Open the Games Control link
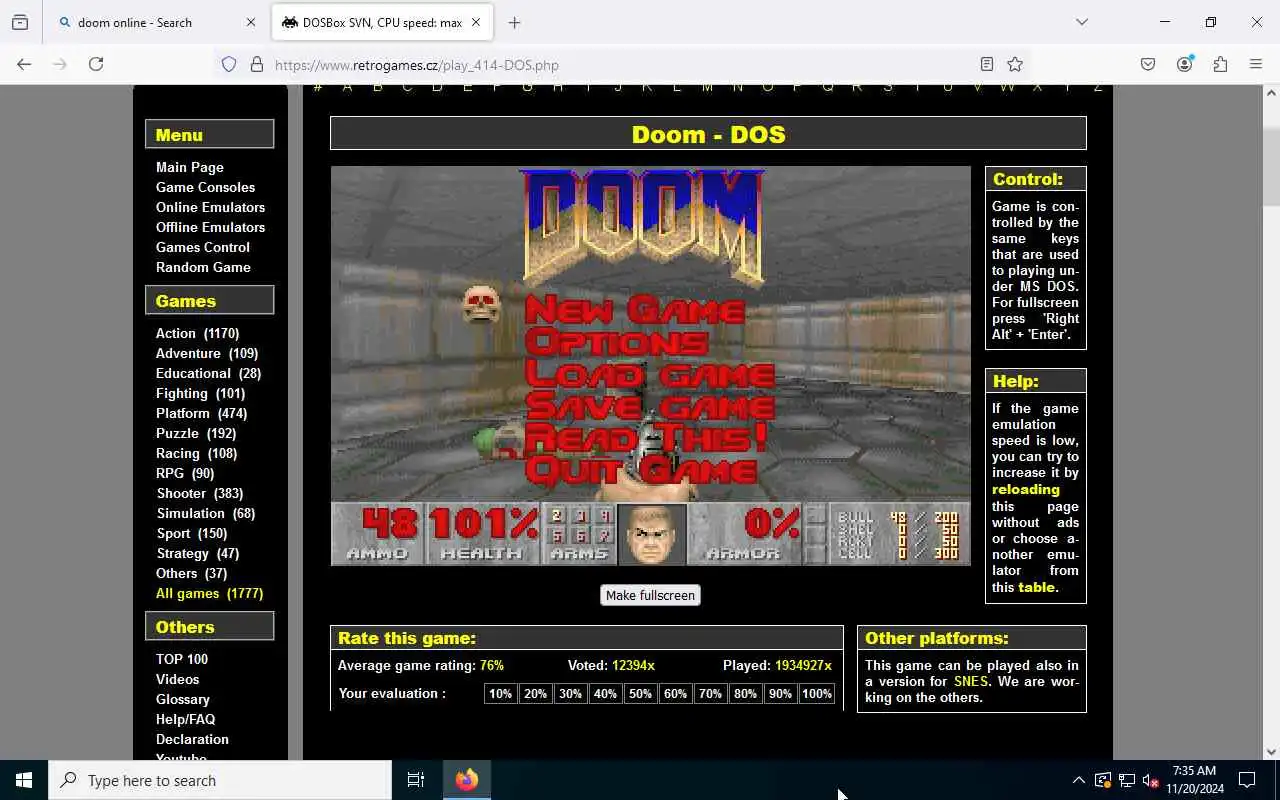This screenshot has height=800, width=1280. pos(203,247)
